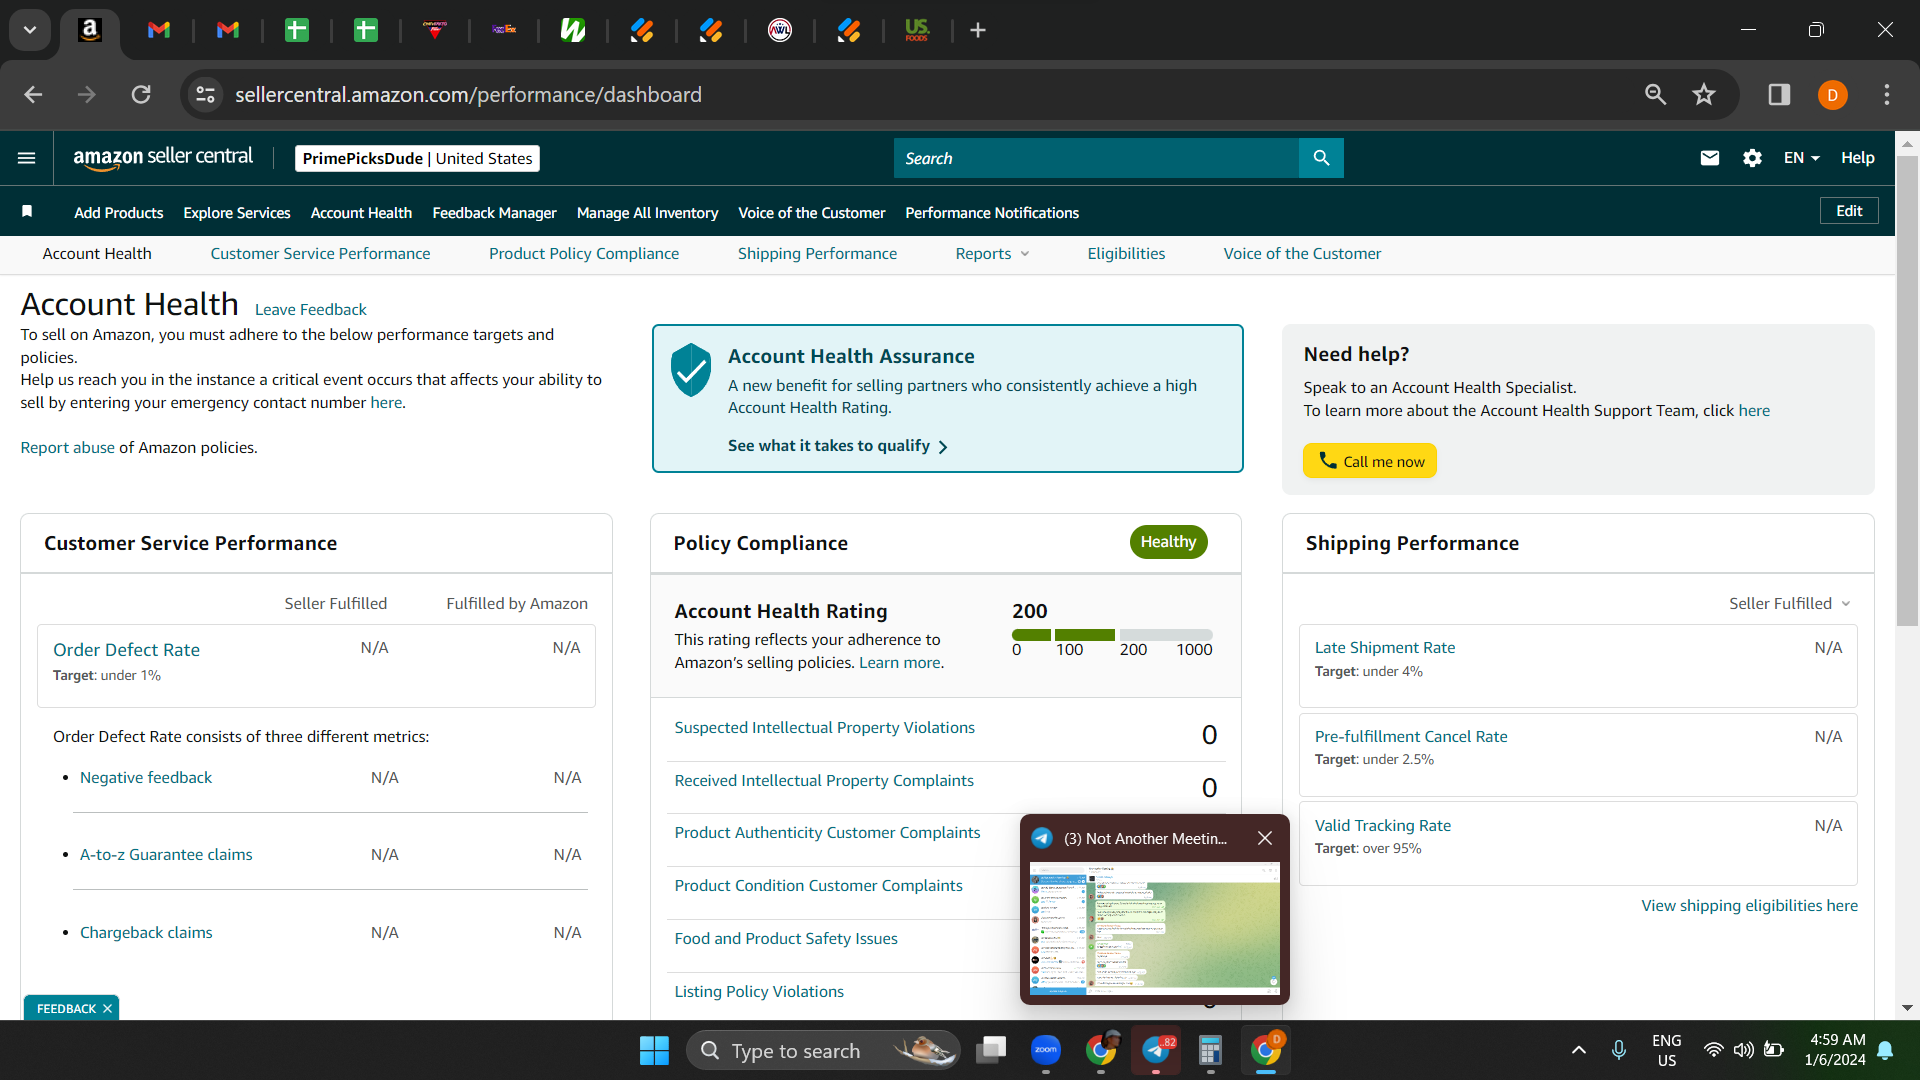Open Telegram from the taskbar
The image size is (1920, 1080).
1156,1050
